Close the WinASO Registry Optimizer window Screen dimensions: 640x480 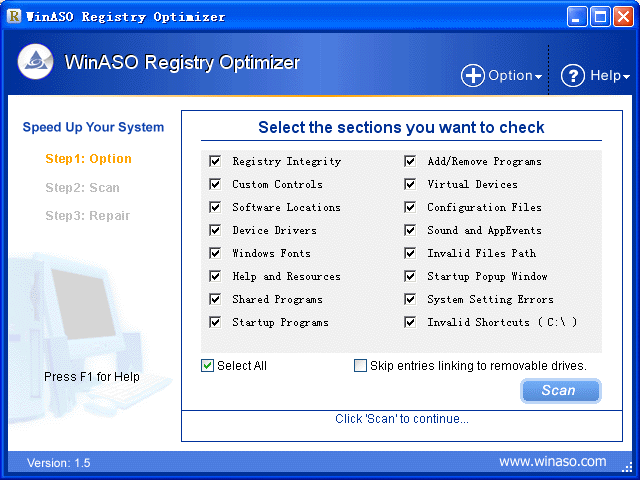pos(623,17)
